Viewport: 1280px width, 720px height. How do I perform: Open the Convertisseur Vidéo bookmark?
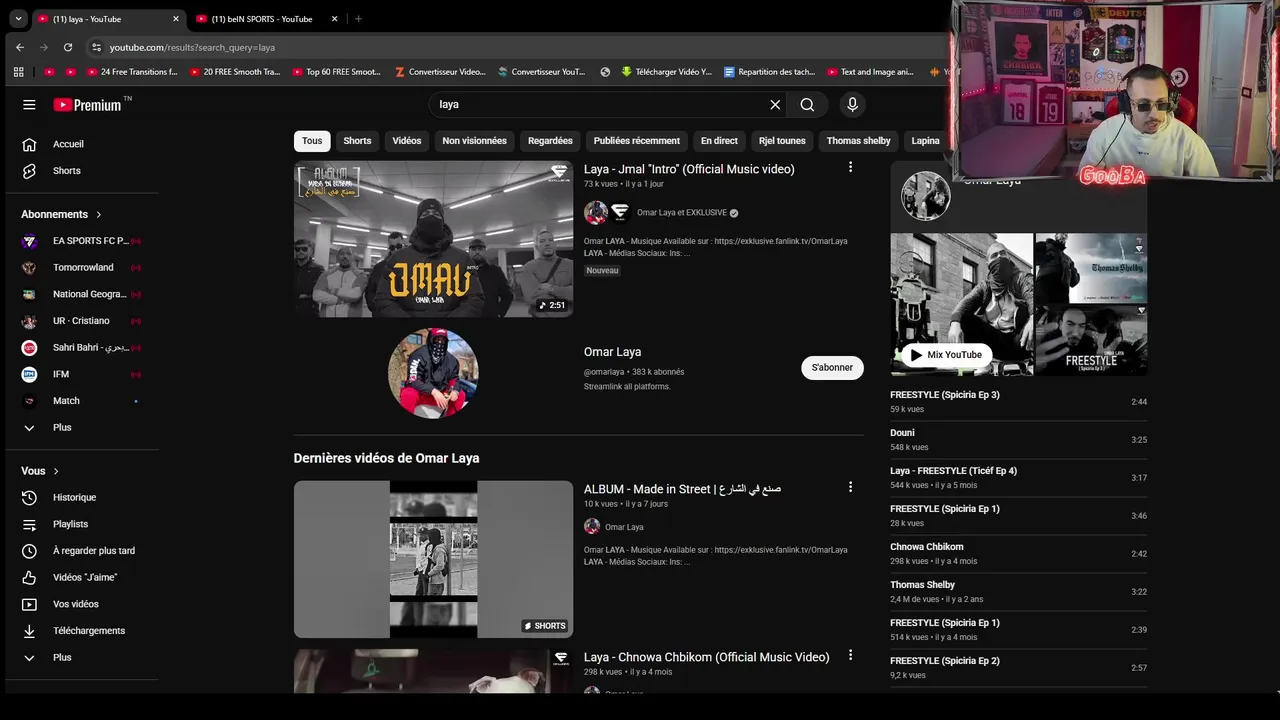(440, 72)
